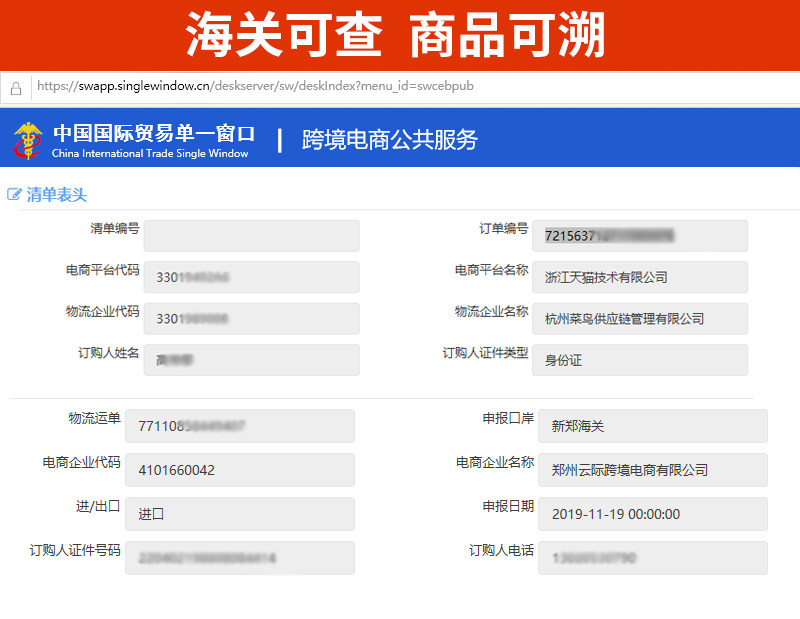Click the 电商企业名称 label

(495, 462)
